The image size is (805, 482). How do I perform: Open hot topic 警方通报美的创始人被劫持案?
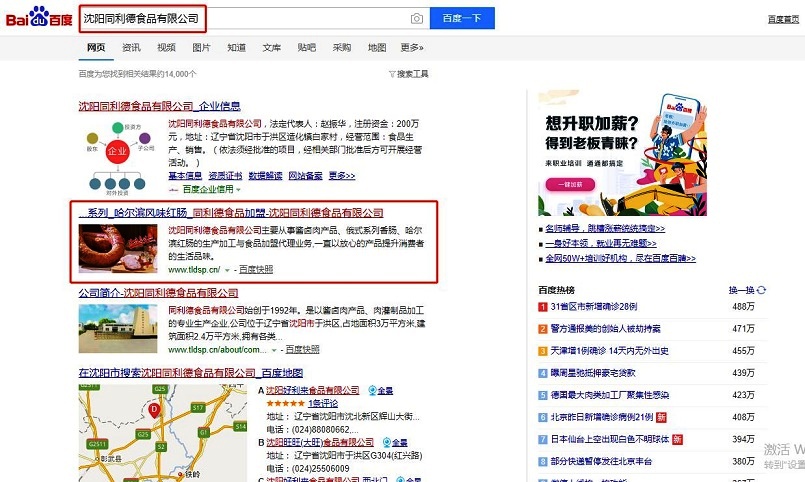(x=605, y=329)
